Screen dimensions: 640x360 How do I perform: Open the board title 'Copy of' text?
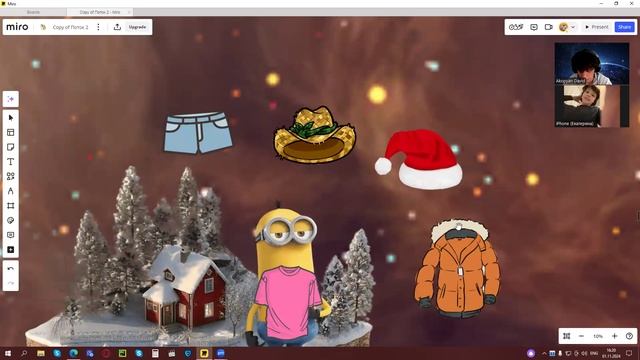[70, 27]
